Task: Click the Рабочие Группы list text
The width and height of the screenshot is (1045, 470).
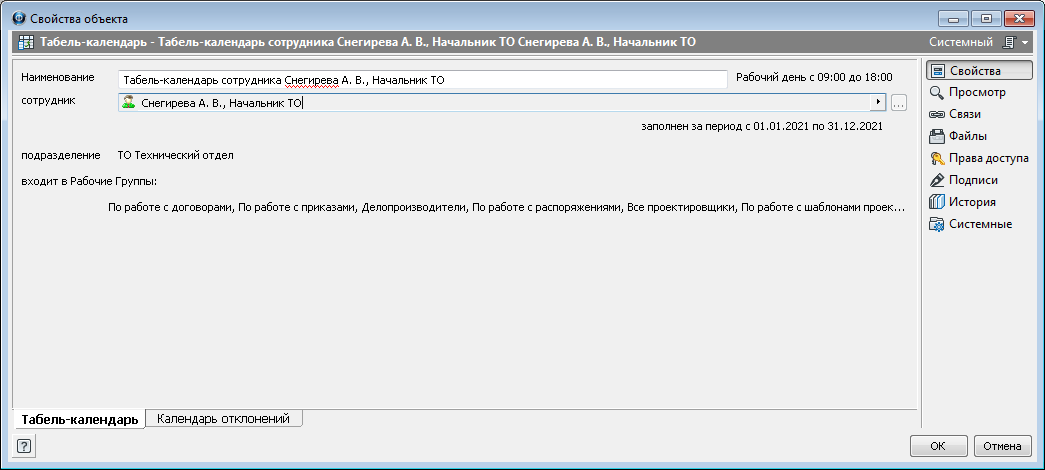Action: pyautogui.click(x=505, y=208)
